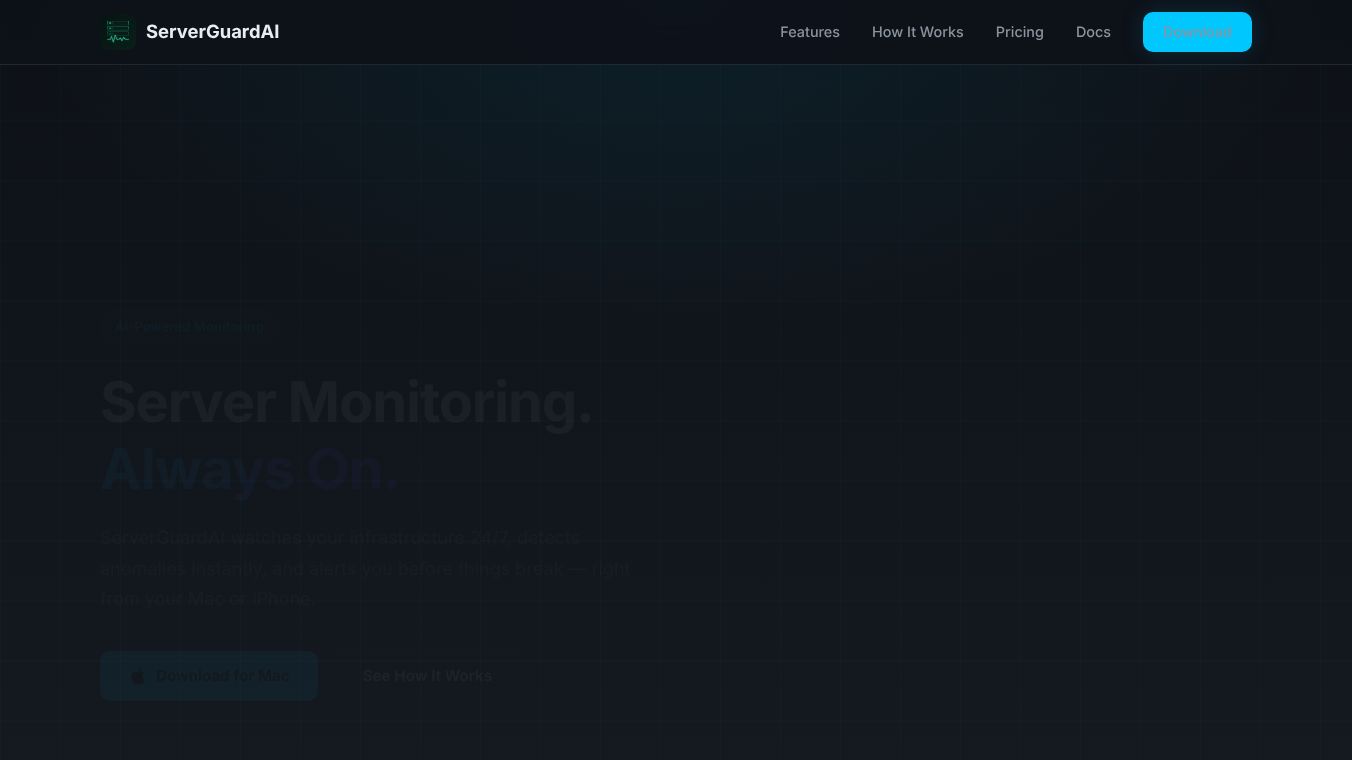
Task: Click the ServerGuardAI brand name
Action: pos(212,32)
